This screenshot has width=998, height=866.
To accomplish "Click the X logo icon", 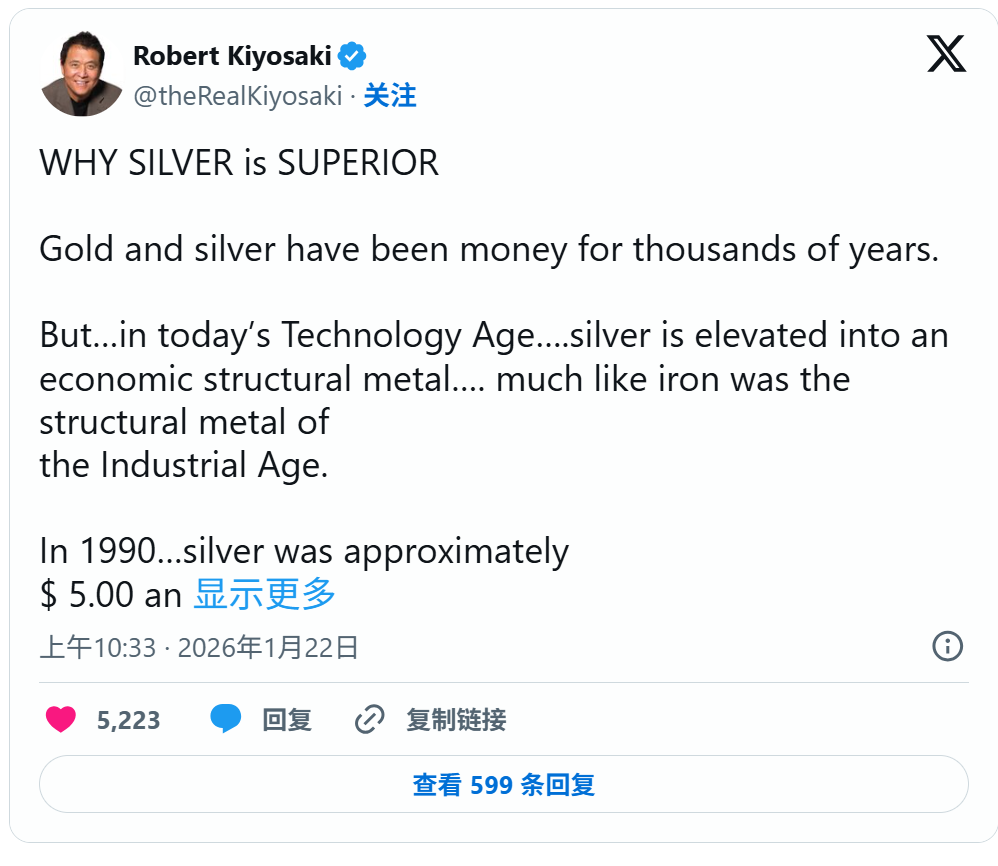I will pyautogui.click(x=945, y=53).
